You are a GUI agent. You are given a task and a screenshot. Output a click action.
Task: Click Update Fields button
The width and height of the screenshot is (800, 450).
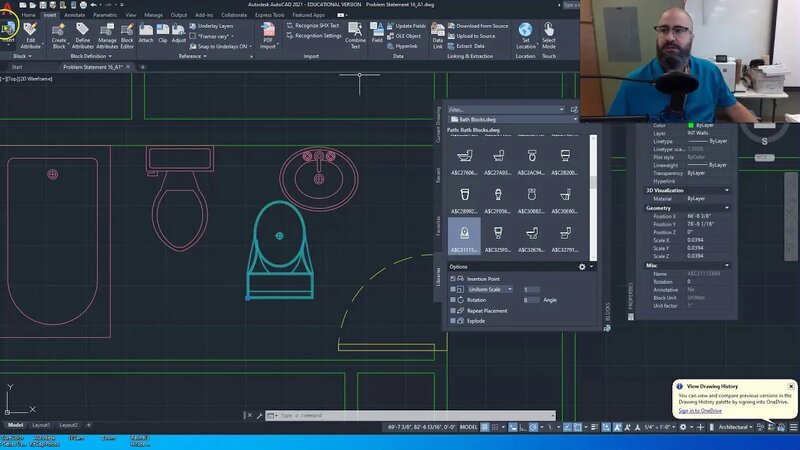point(406,26)
